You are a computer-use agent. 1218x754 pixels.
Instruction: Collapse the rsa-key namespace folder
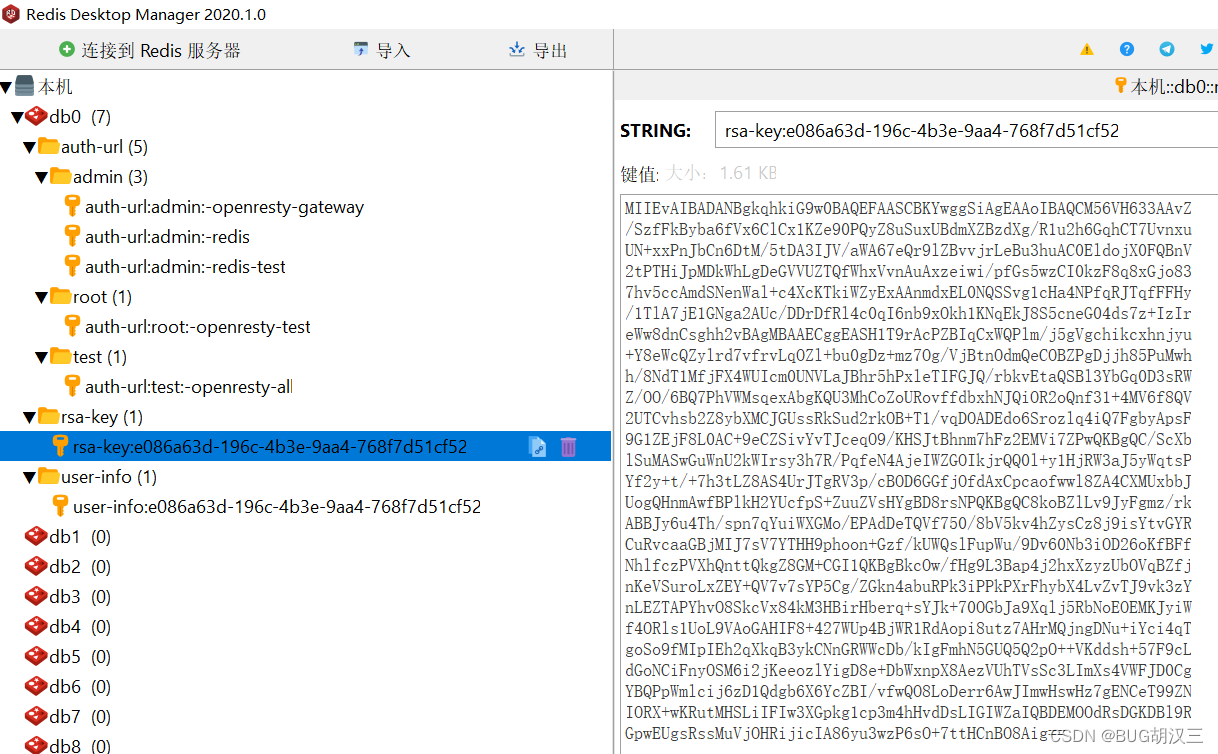pyautogui.click(x=29, y=417)
